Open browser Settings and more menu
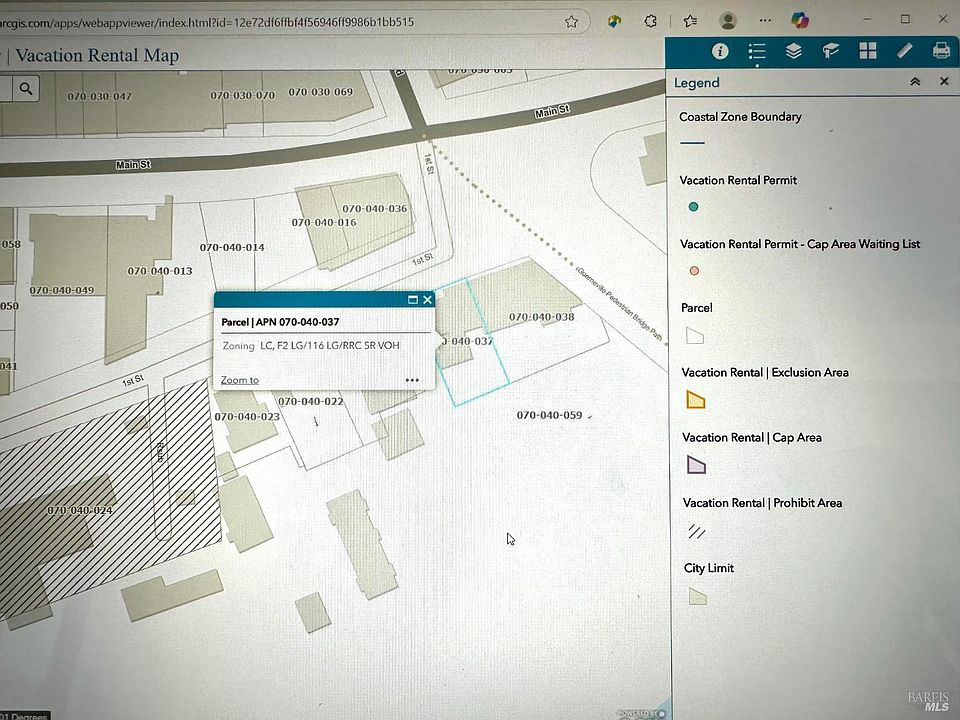 point(765,21)
